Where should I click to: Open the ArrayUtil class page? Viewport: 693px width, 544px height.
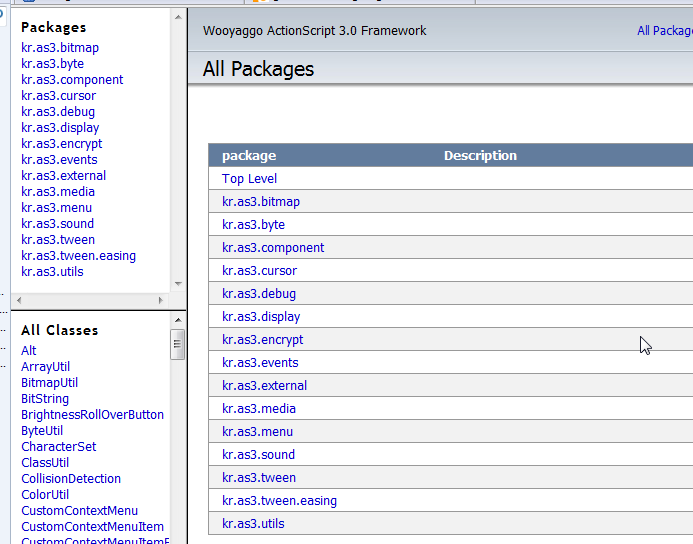(45, 366)
